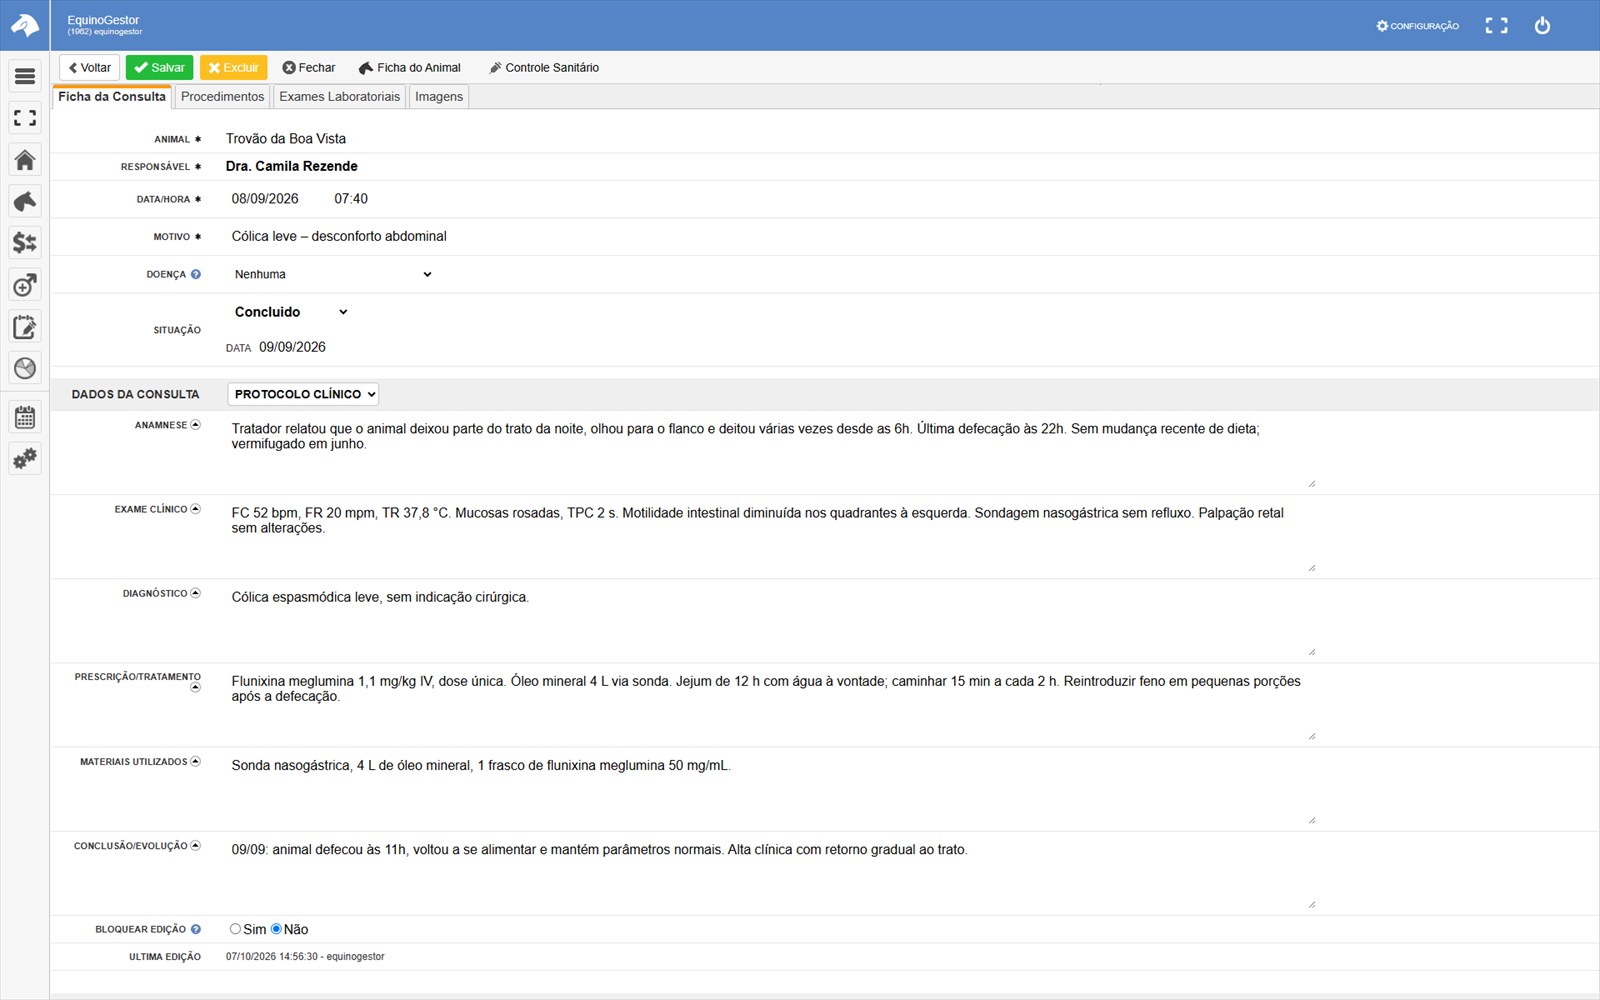This screenshot has height=1000, width=1600.
Task: Open the animals section horse-head sidebar icon
Action: [25, 201]
